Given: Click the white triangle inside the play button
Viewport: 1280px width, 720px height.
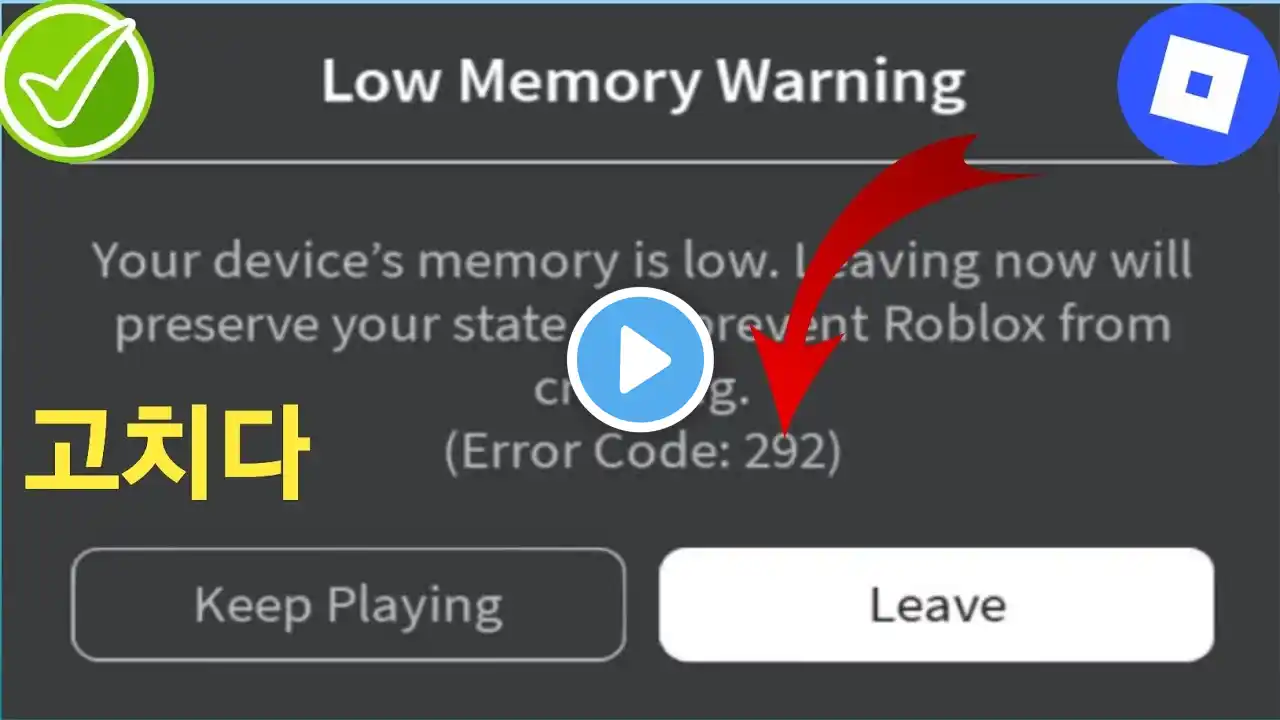Looking at the screenshot, I should coord(646,359).
